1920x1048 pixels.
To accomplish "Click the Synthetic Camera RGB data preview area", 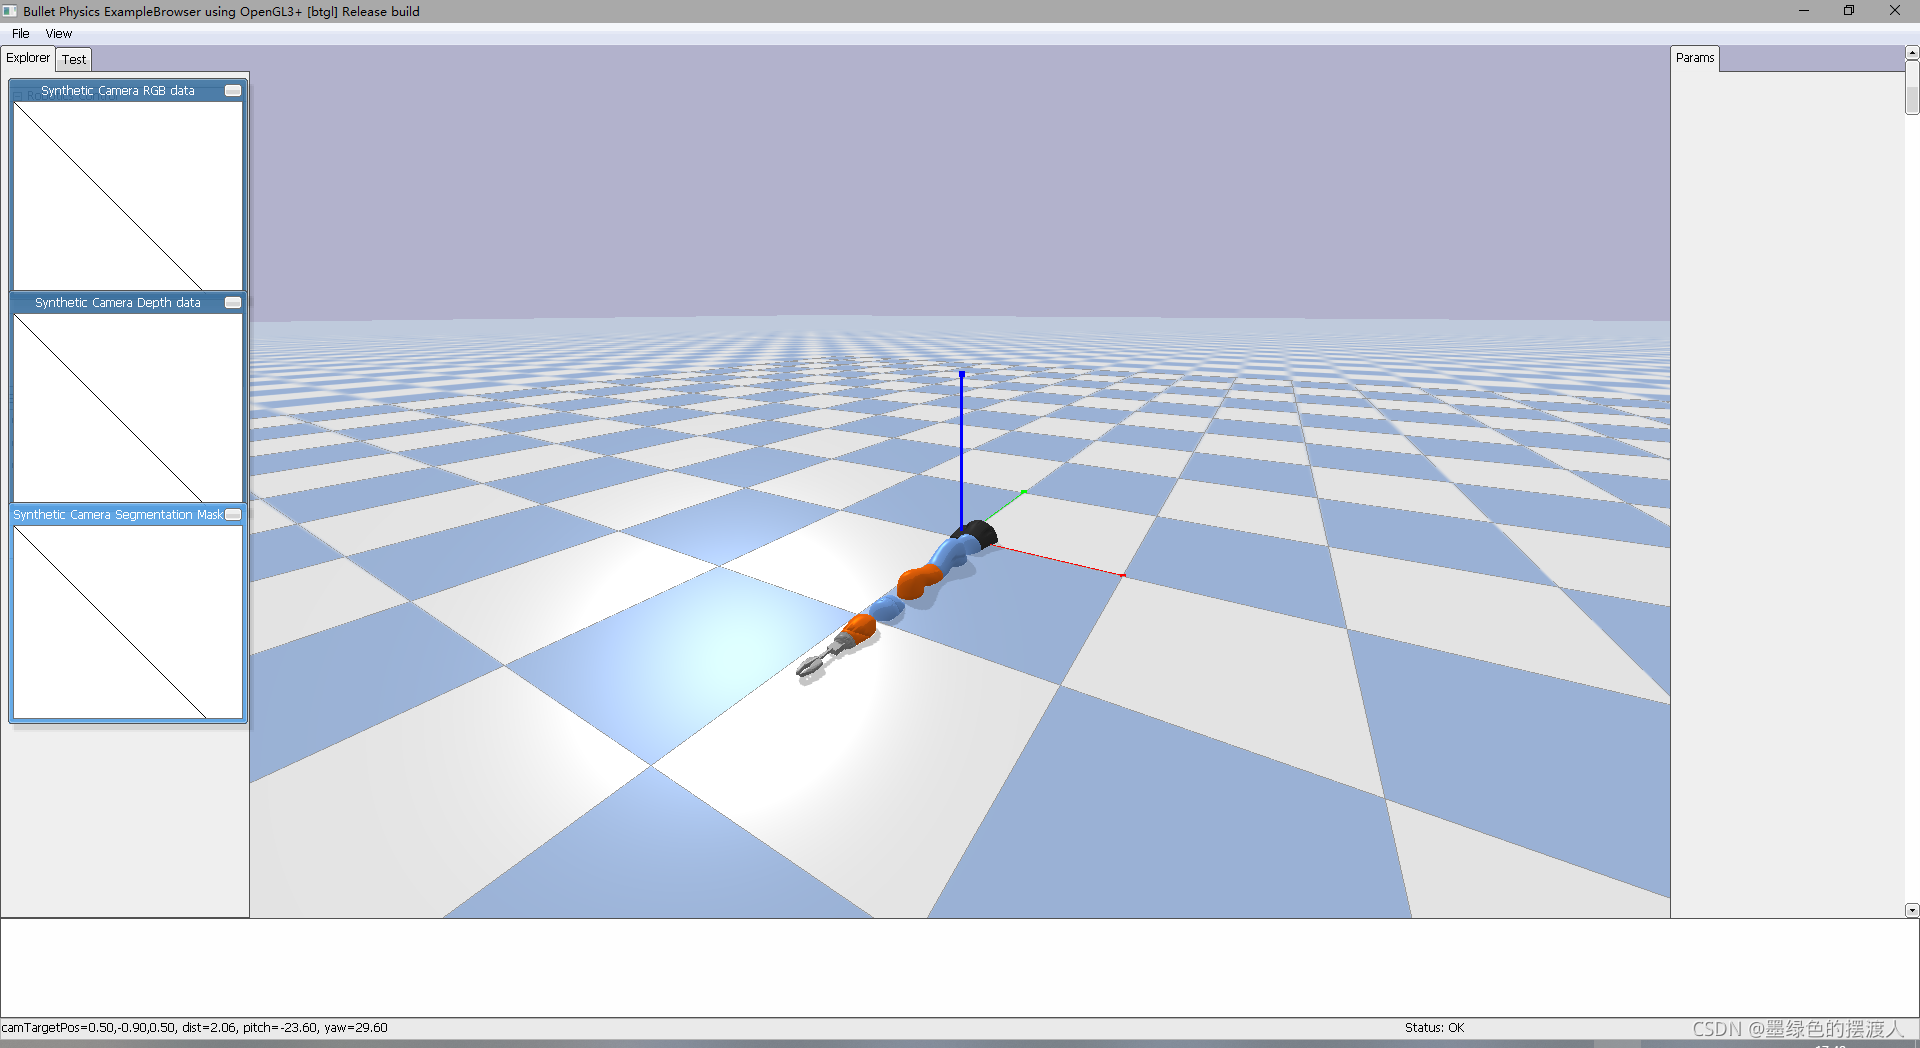I will click(127, 197).
